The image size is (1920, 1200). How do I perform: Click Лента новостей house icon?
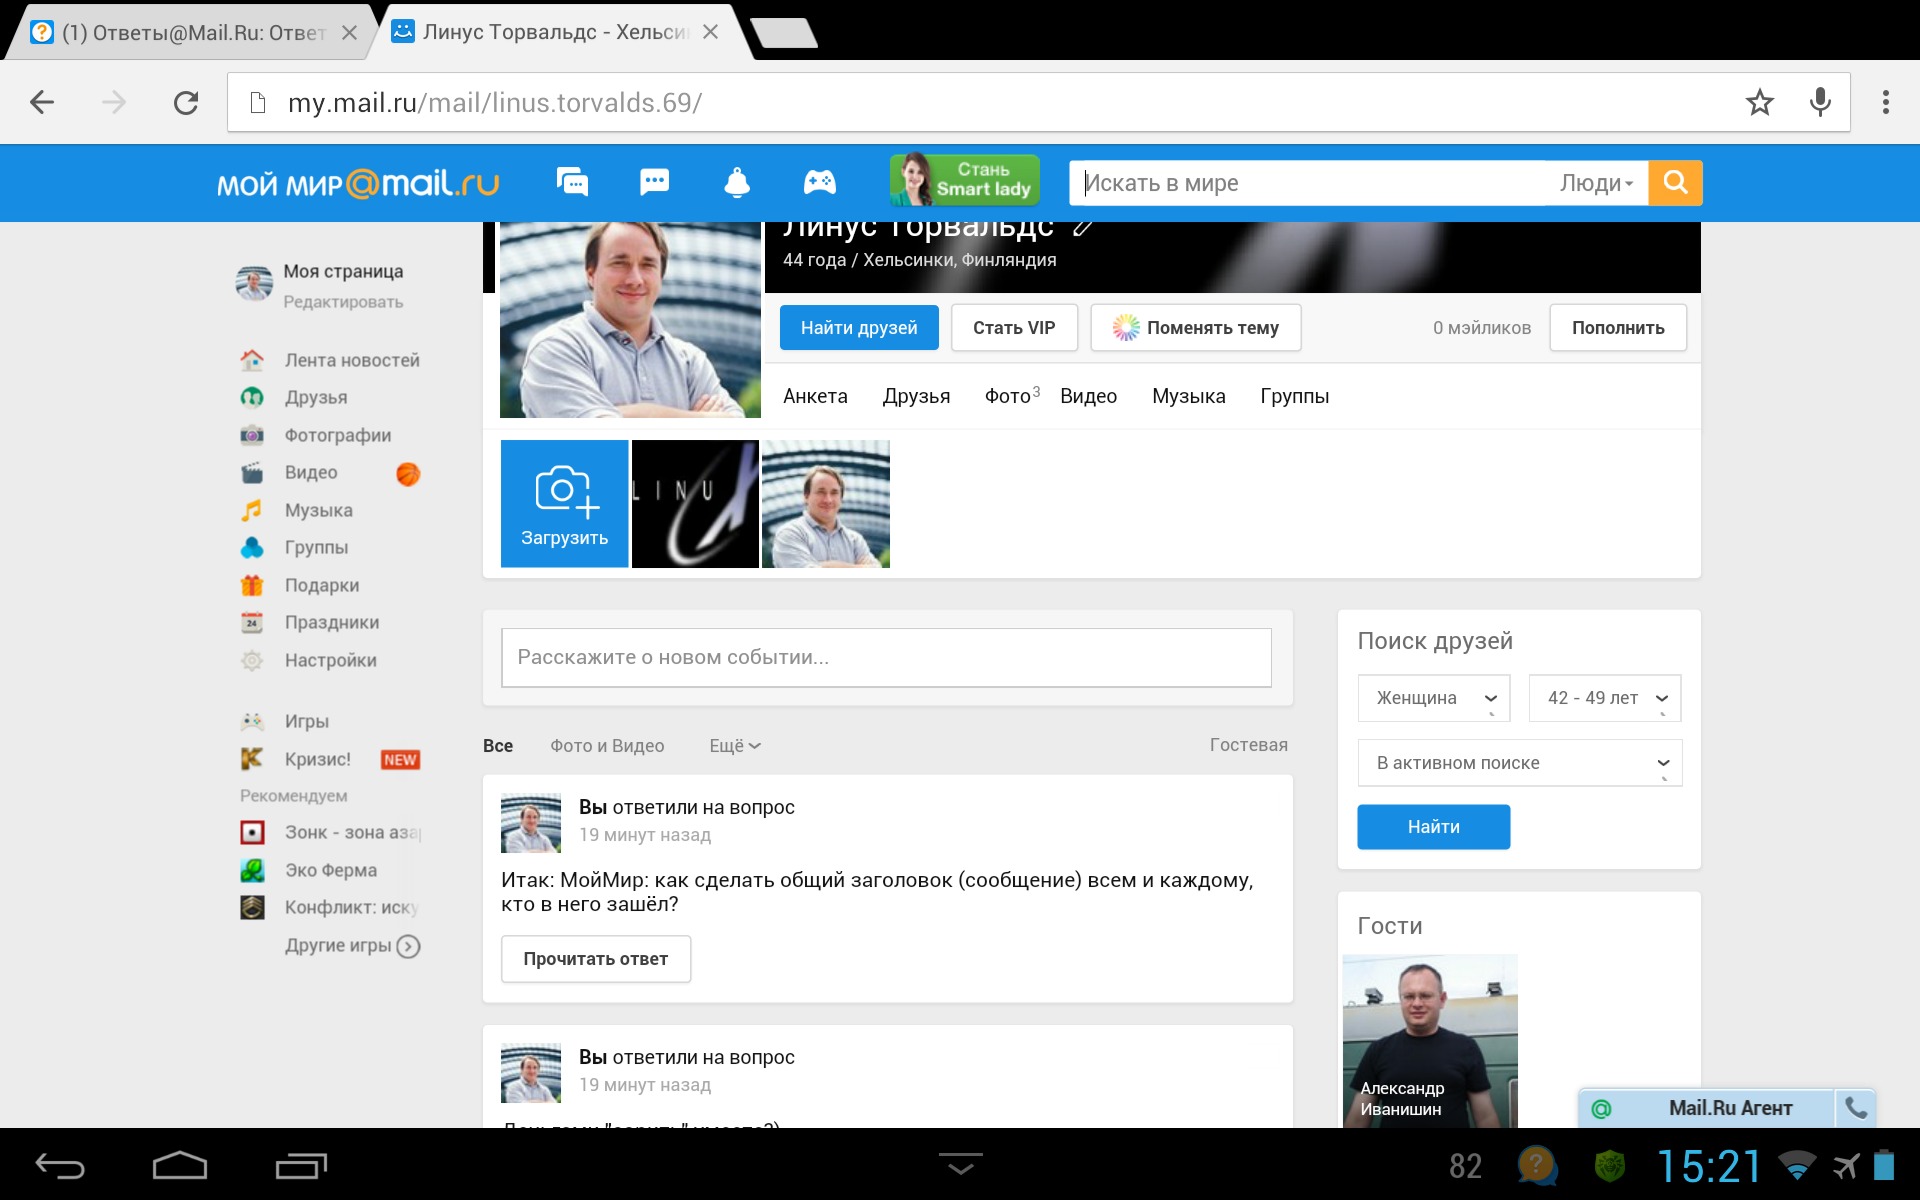tap(252, 360)
